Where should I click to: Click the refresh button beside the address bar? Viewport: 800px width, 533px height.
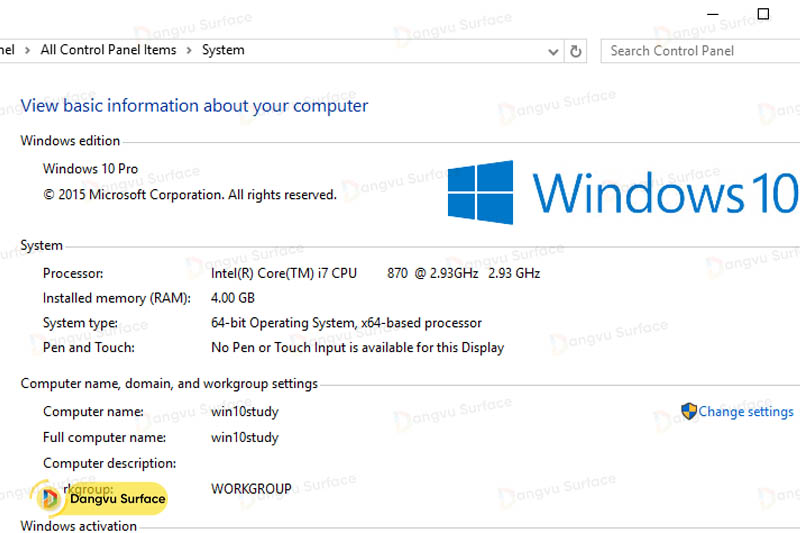pos(576,50)
